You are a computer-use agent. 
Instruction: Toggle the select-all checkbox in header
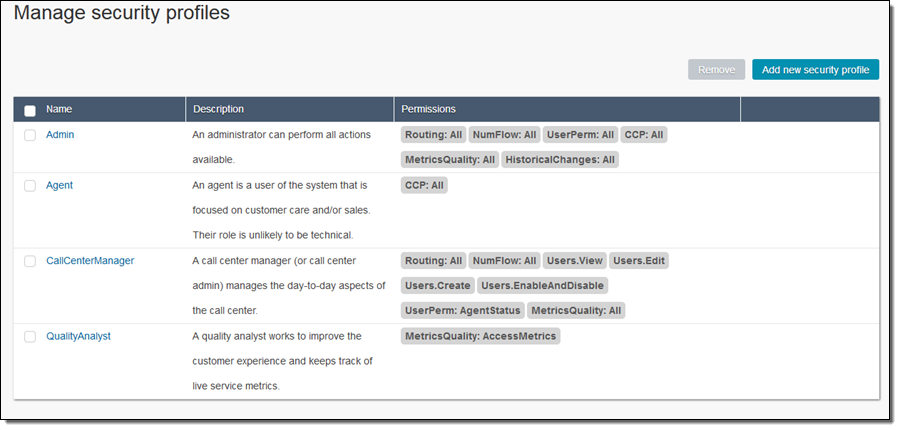[30, 110]
